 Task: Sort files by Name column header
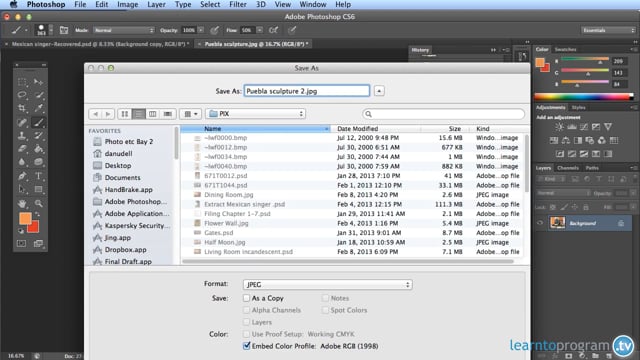[x=256, y=129]
